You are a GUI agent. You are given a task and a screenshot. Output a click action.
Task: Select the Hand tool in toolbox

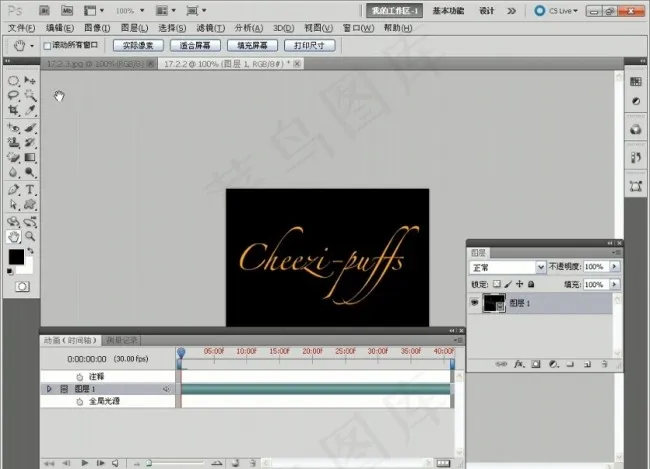(x=13, y=237)
